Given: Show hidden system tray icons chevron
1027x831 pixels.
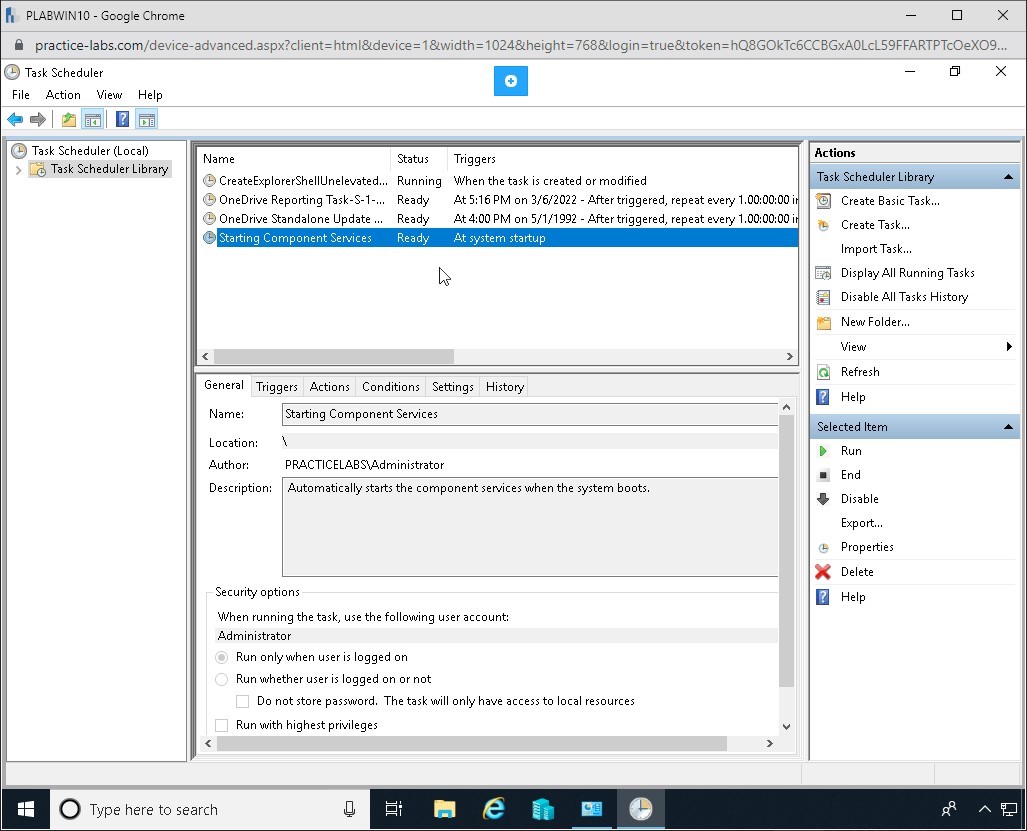Looking at the screenshot, I should (x=984, y=810).
